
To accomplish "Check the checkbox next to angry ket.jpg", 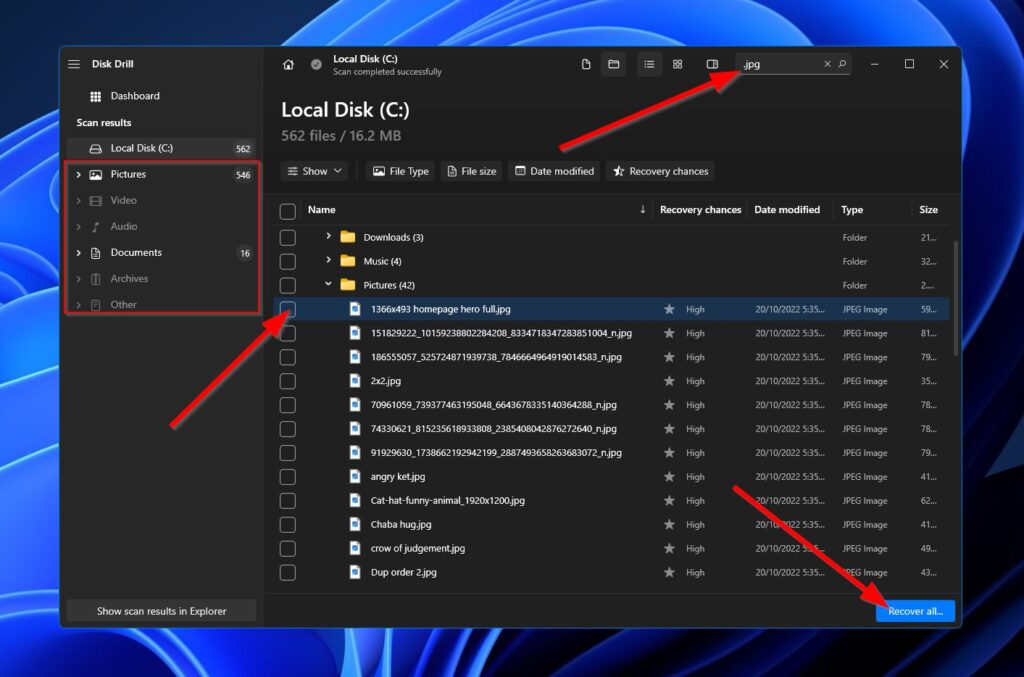I will pyautogui.click(x=288, y=476).
